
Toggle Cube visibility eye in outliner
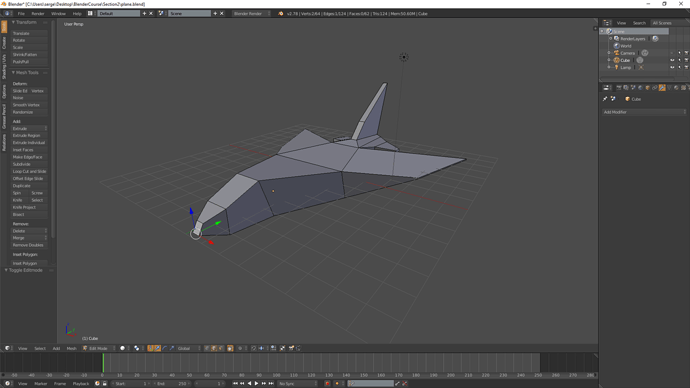pyautogui.click(x=672, y=60)
